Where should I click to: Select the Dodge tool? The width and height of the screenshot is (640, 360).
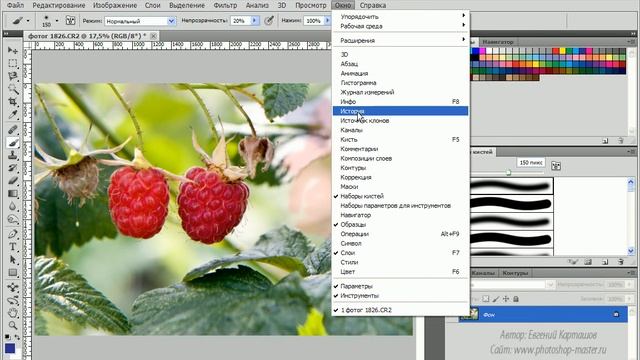13,219
